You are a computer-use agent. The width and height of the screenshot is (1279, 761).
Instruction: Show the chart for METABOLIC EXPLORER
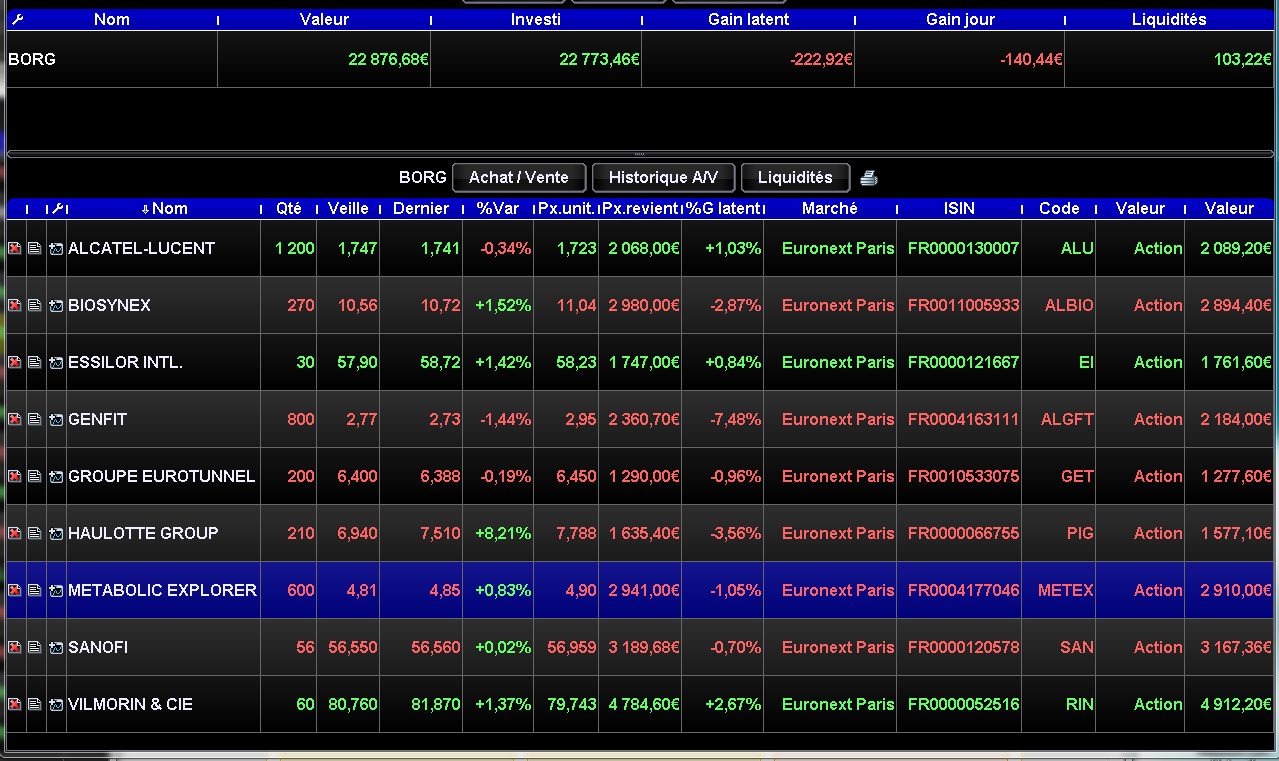[56, 590]
